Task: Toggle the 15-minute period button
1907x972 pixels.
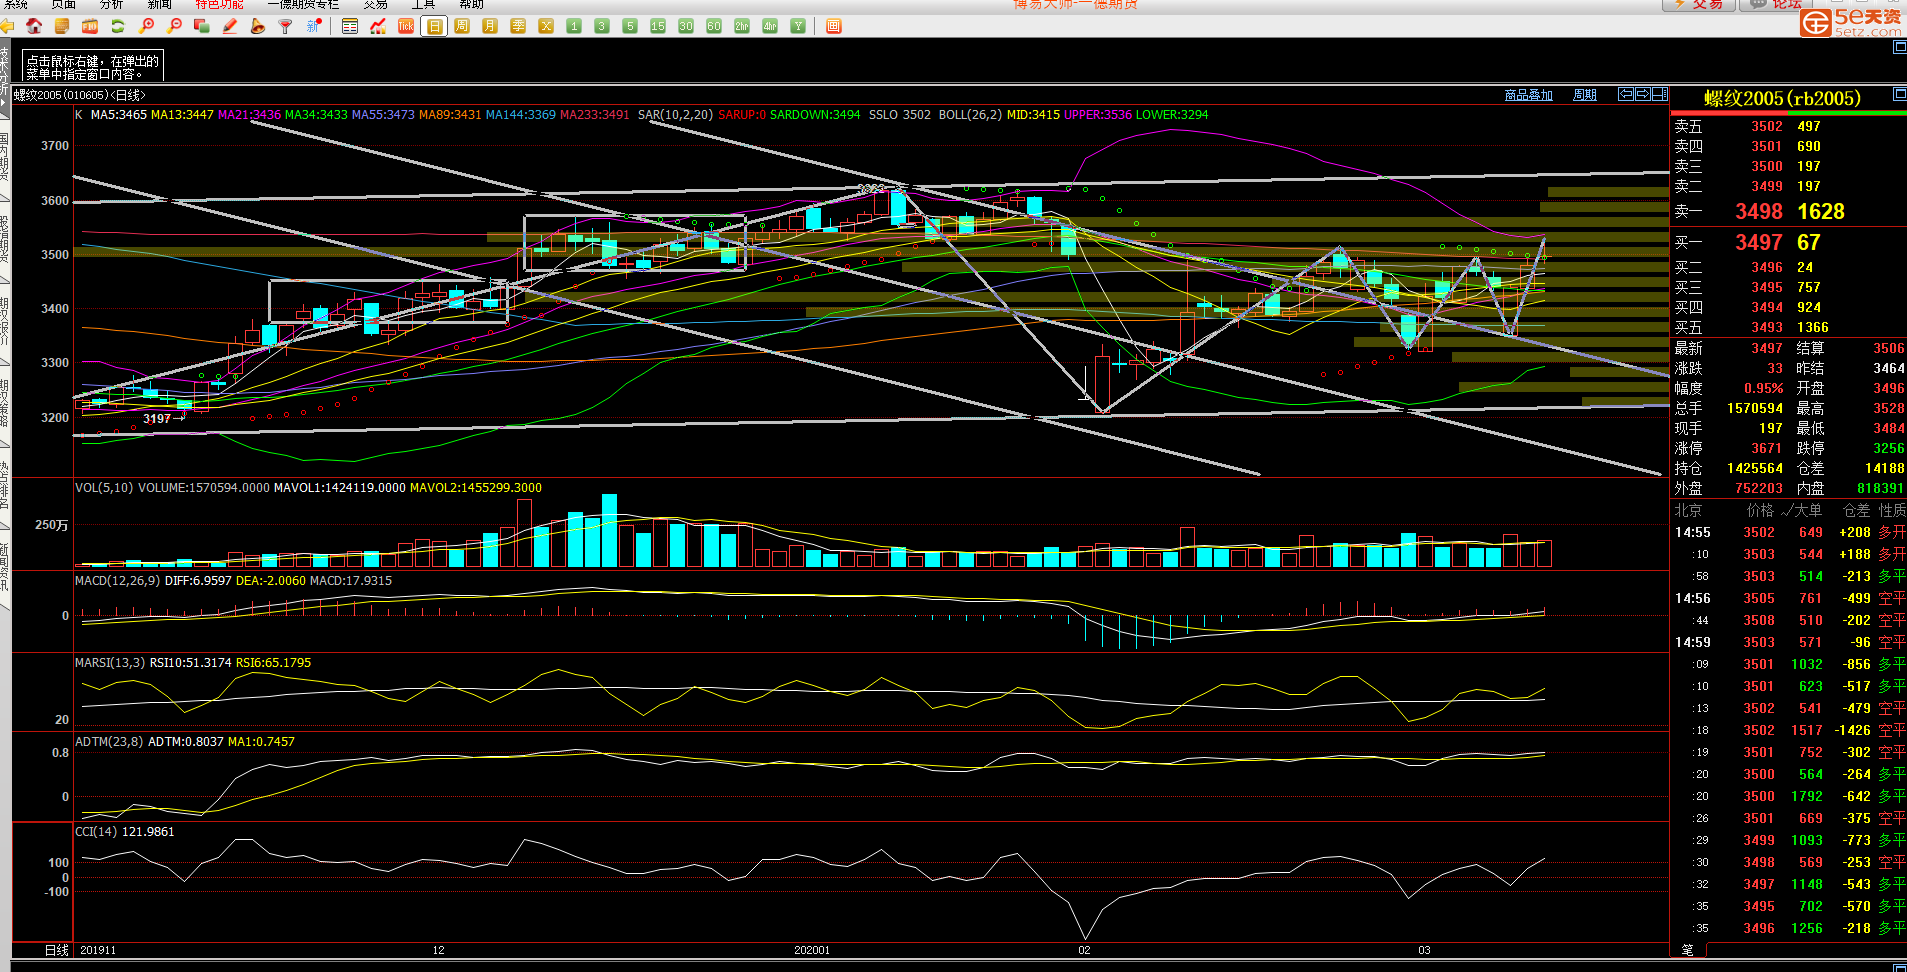Action: coord(658,26)
